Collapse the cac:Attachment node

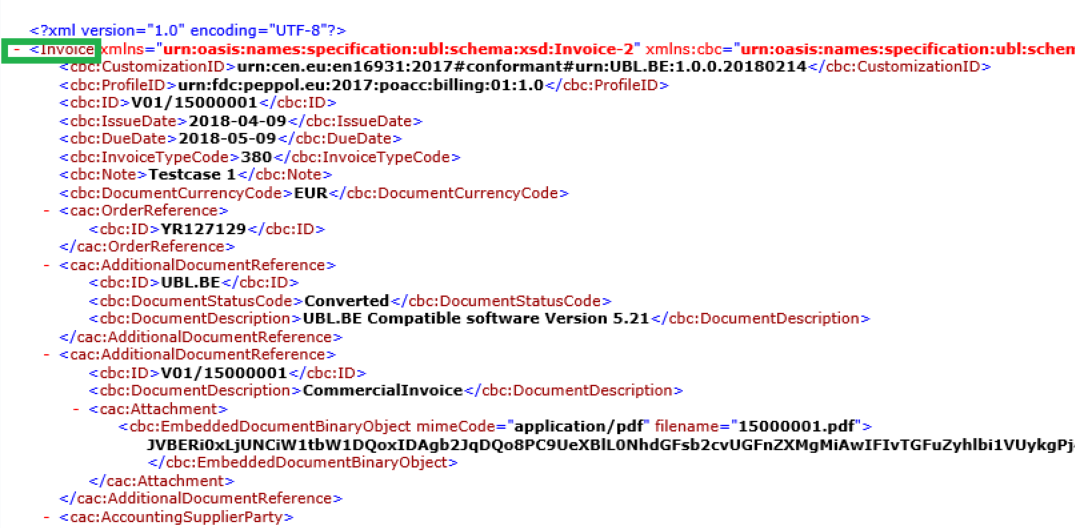(76, 409)
